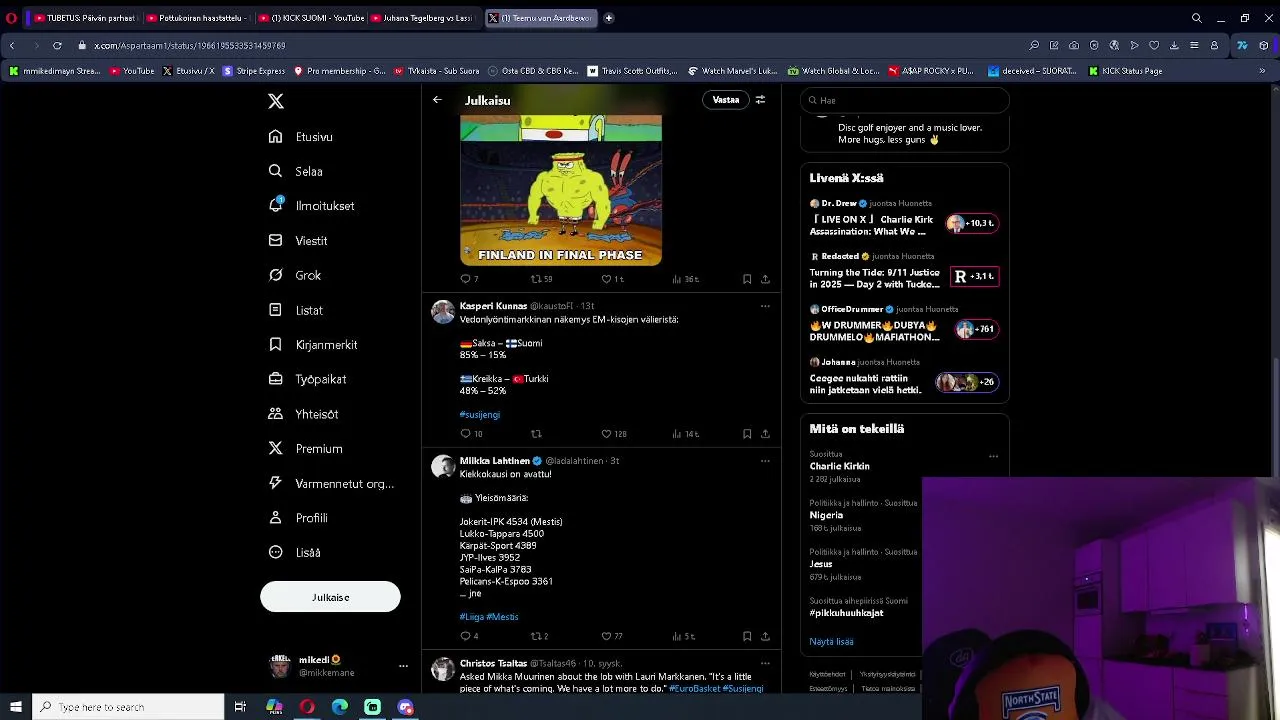Bookmark Miikka Lahtinen post
1280x720 pixels.
point(747,636)
